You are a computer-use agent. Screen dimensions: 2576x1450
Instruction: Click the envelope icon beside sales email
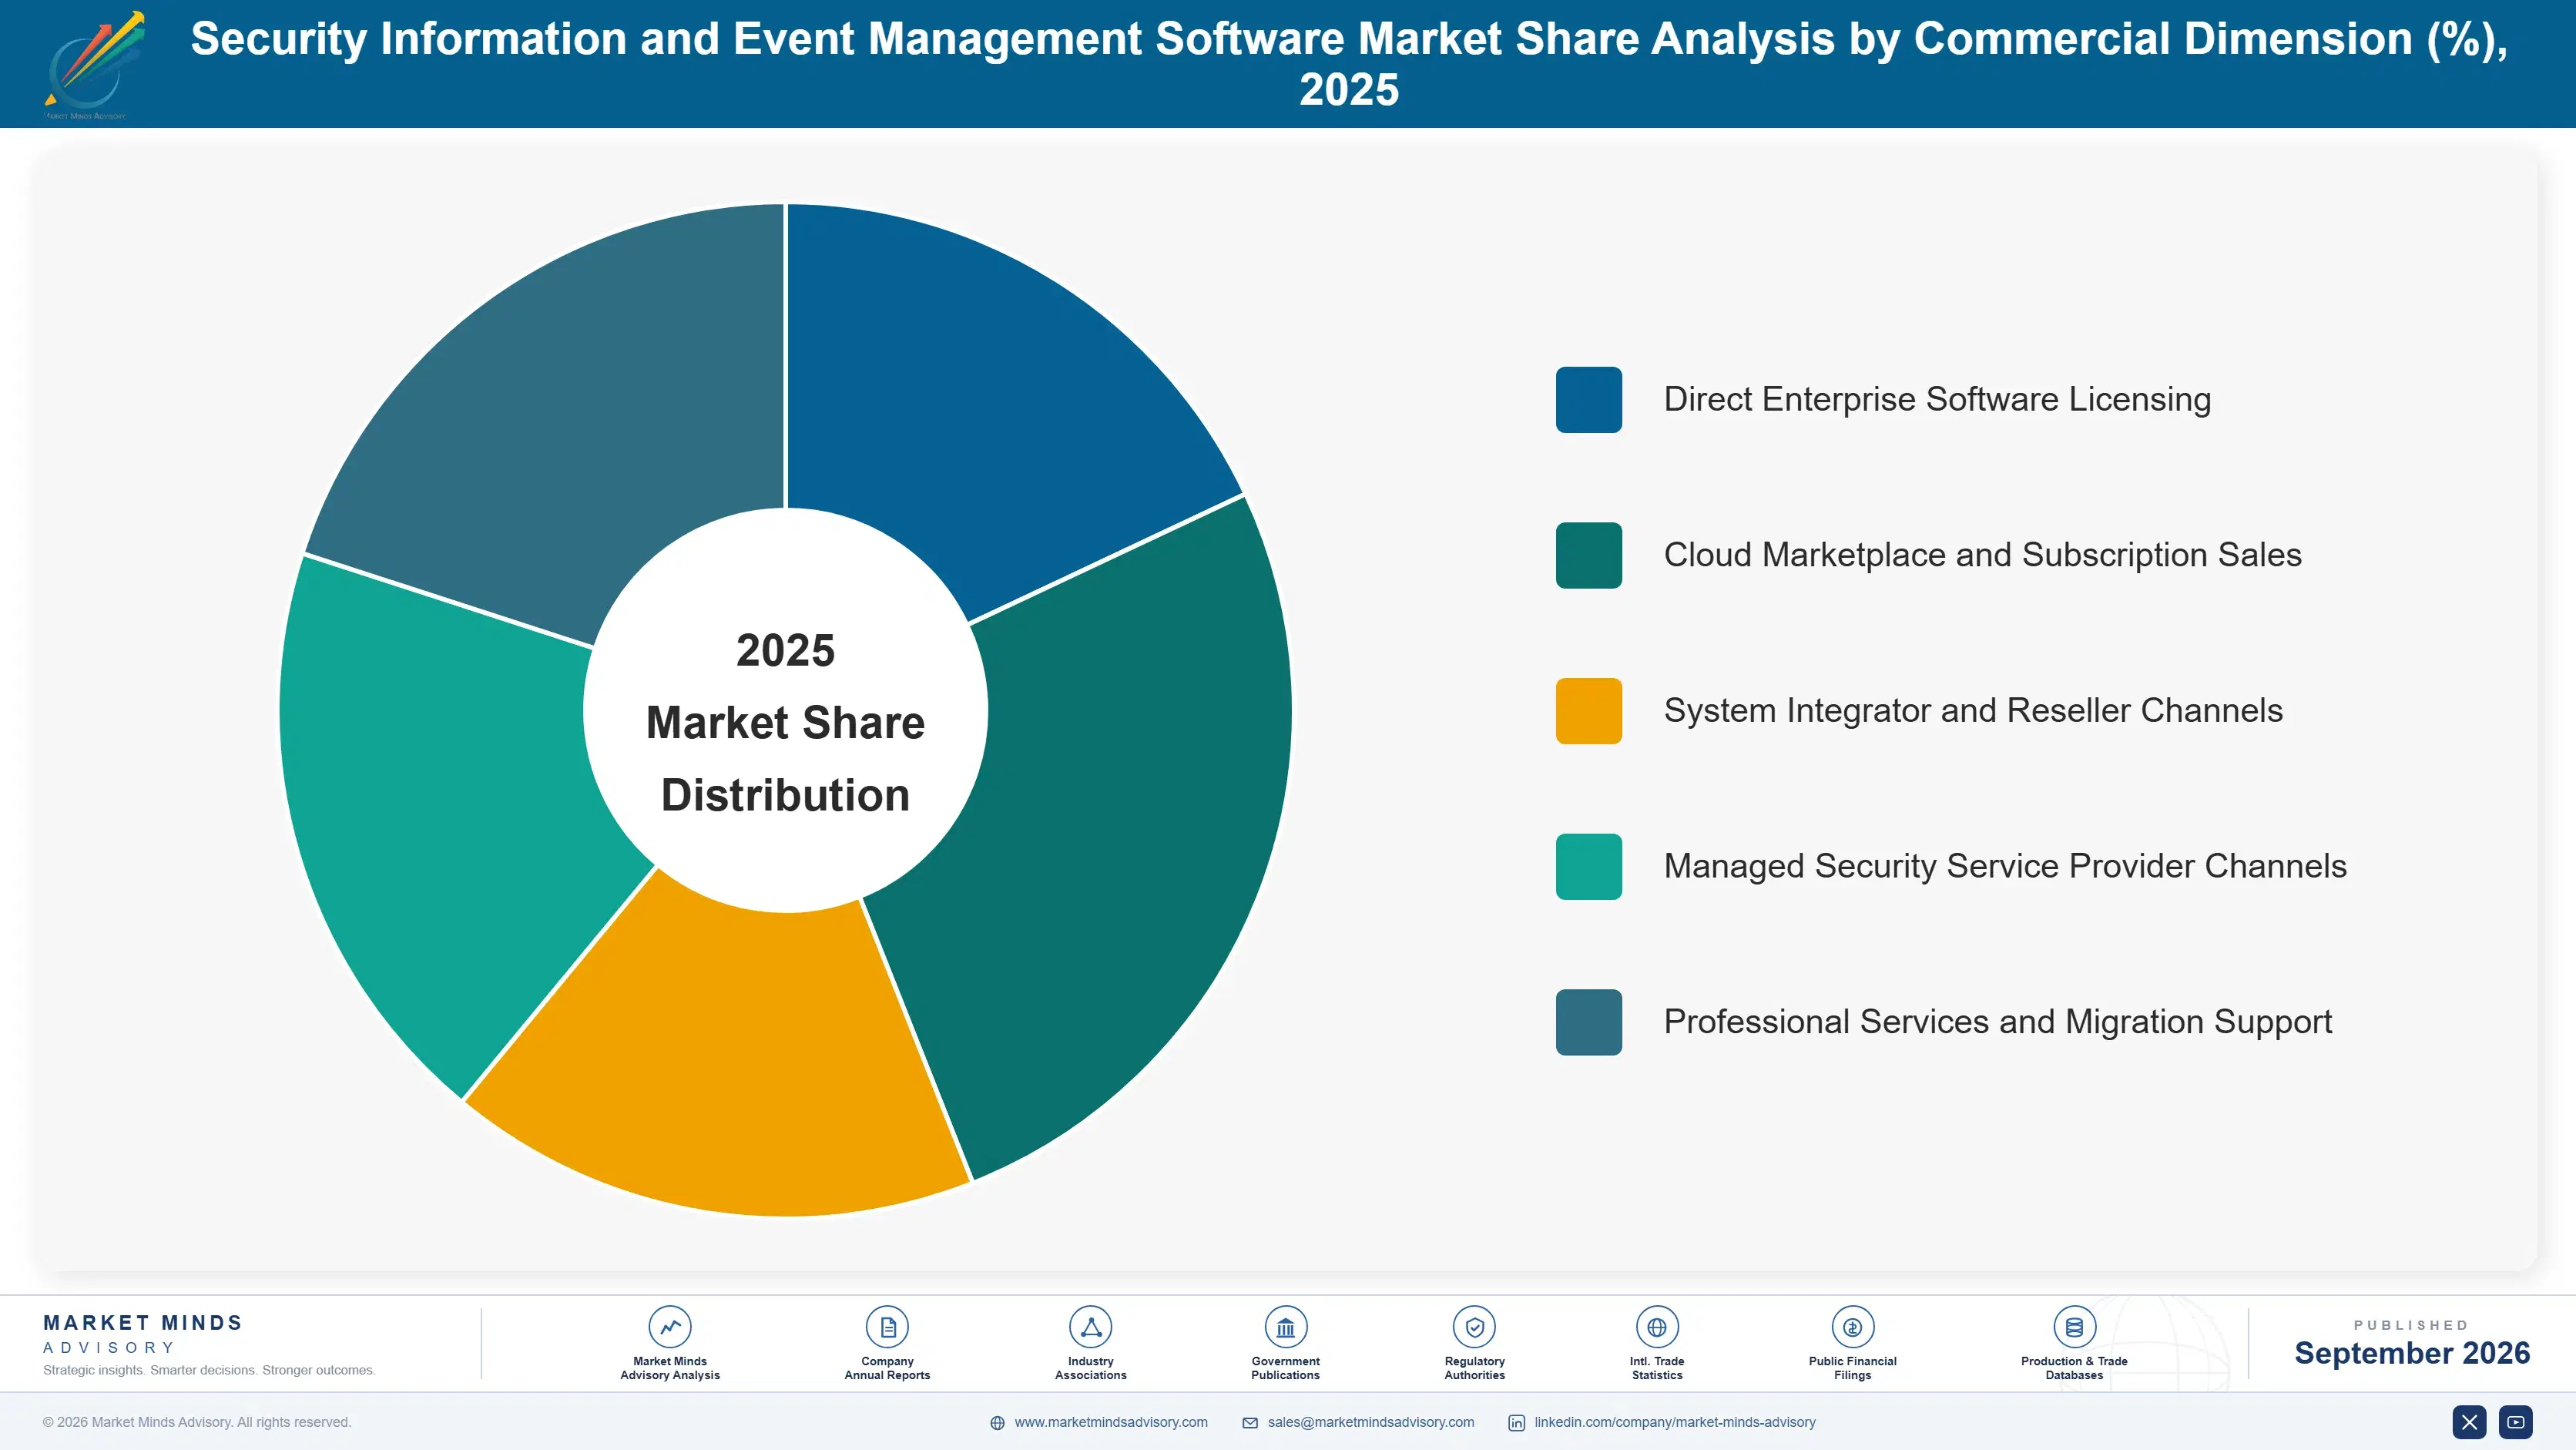1250,1423
